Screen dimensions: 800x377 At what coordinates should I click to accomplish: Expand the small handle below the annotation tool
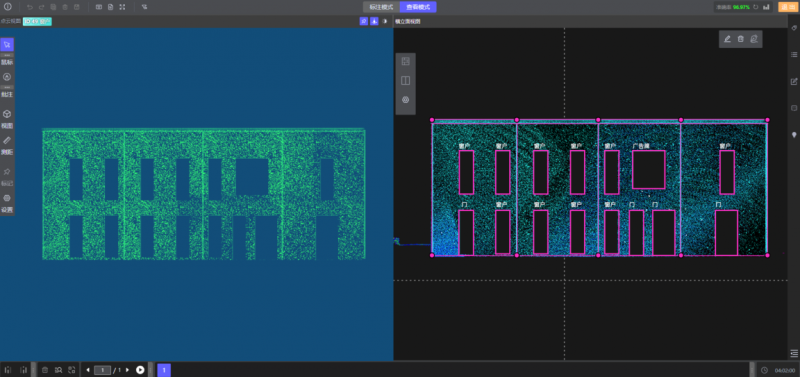(x=7, y=87)
